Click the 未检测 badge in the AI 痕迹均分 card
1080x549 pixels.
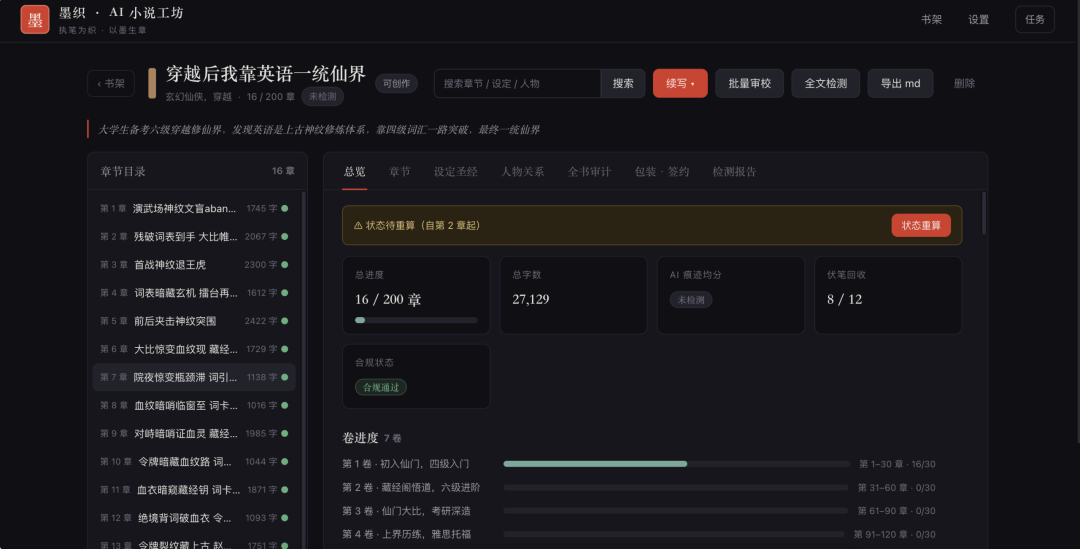(691, 300)
